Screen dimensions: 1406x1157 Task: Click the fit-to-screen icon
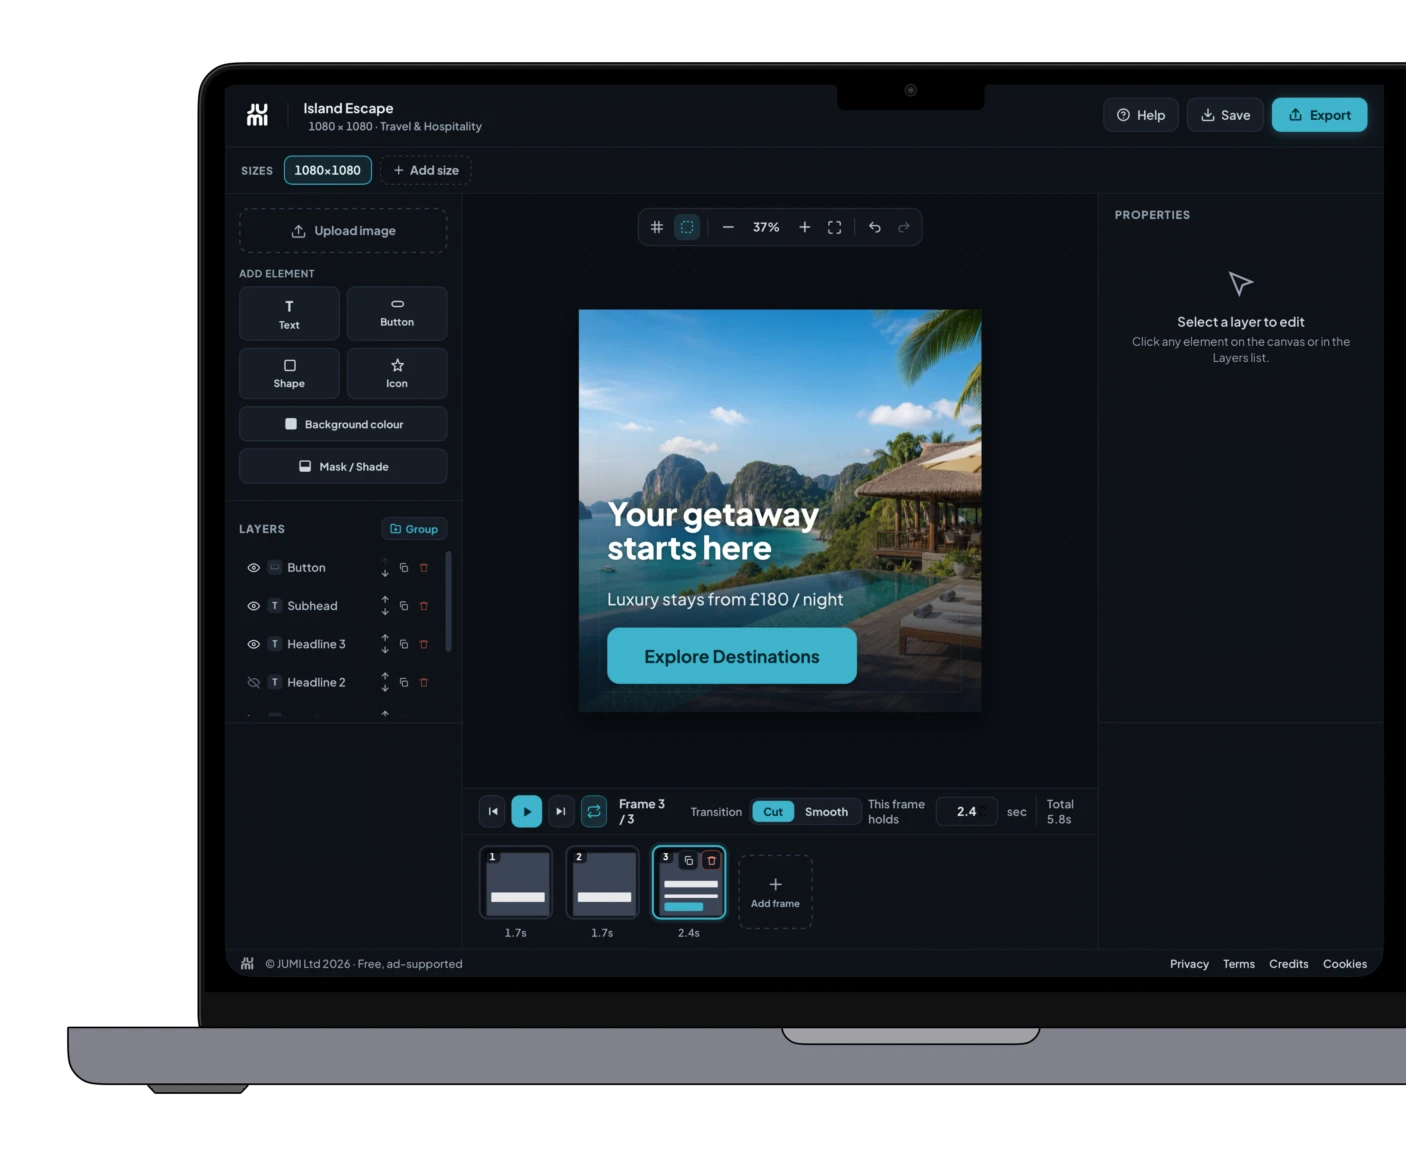point(834,227)
